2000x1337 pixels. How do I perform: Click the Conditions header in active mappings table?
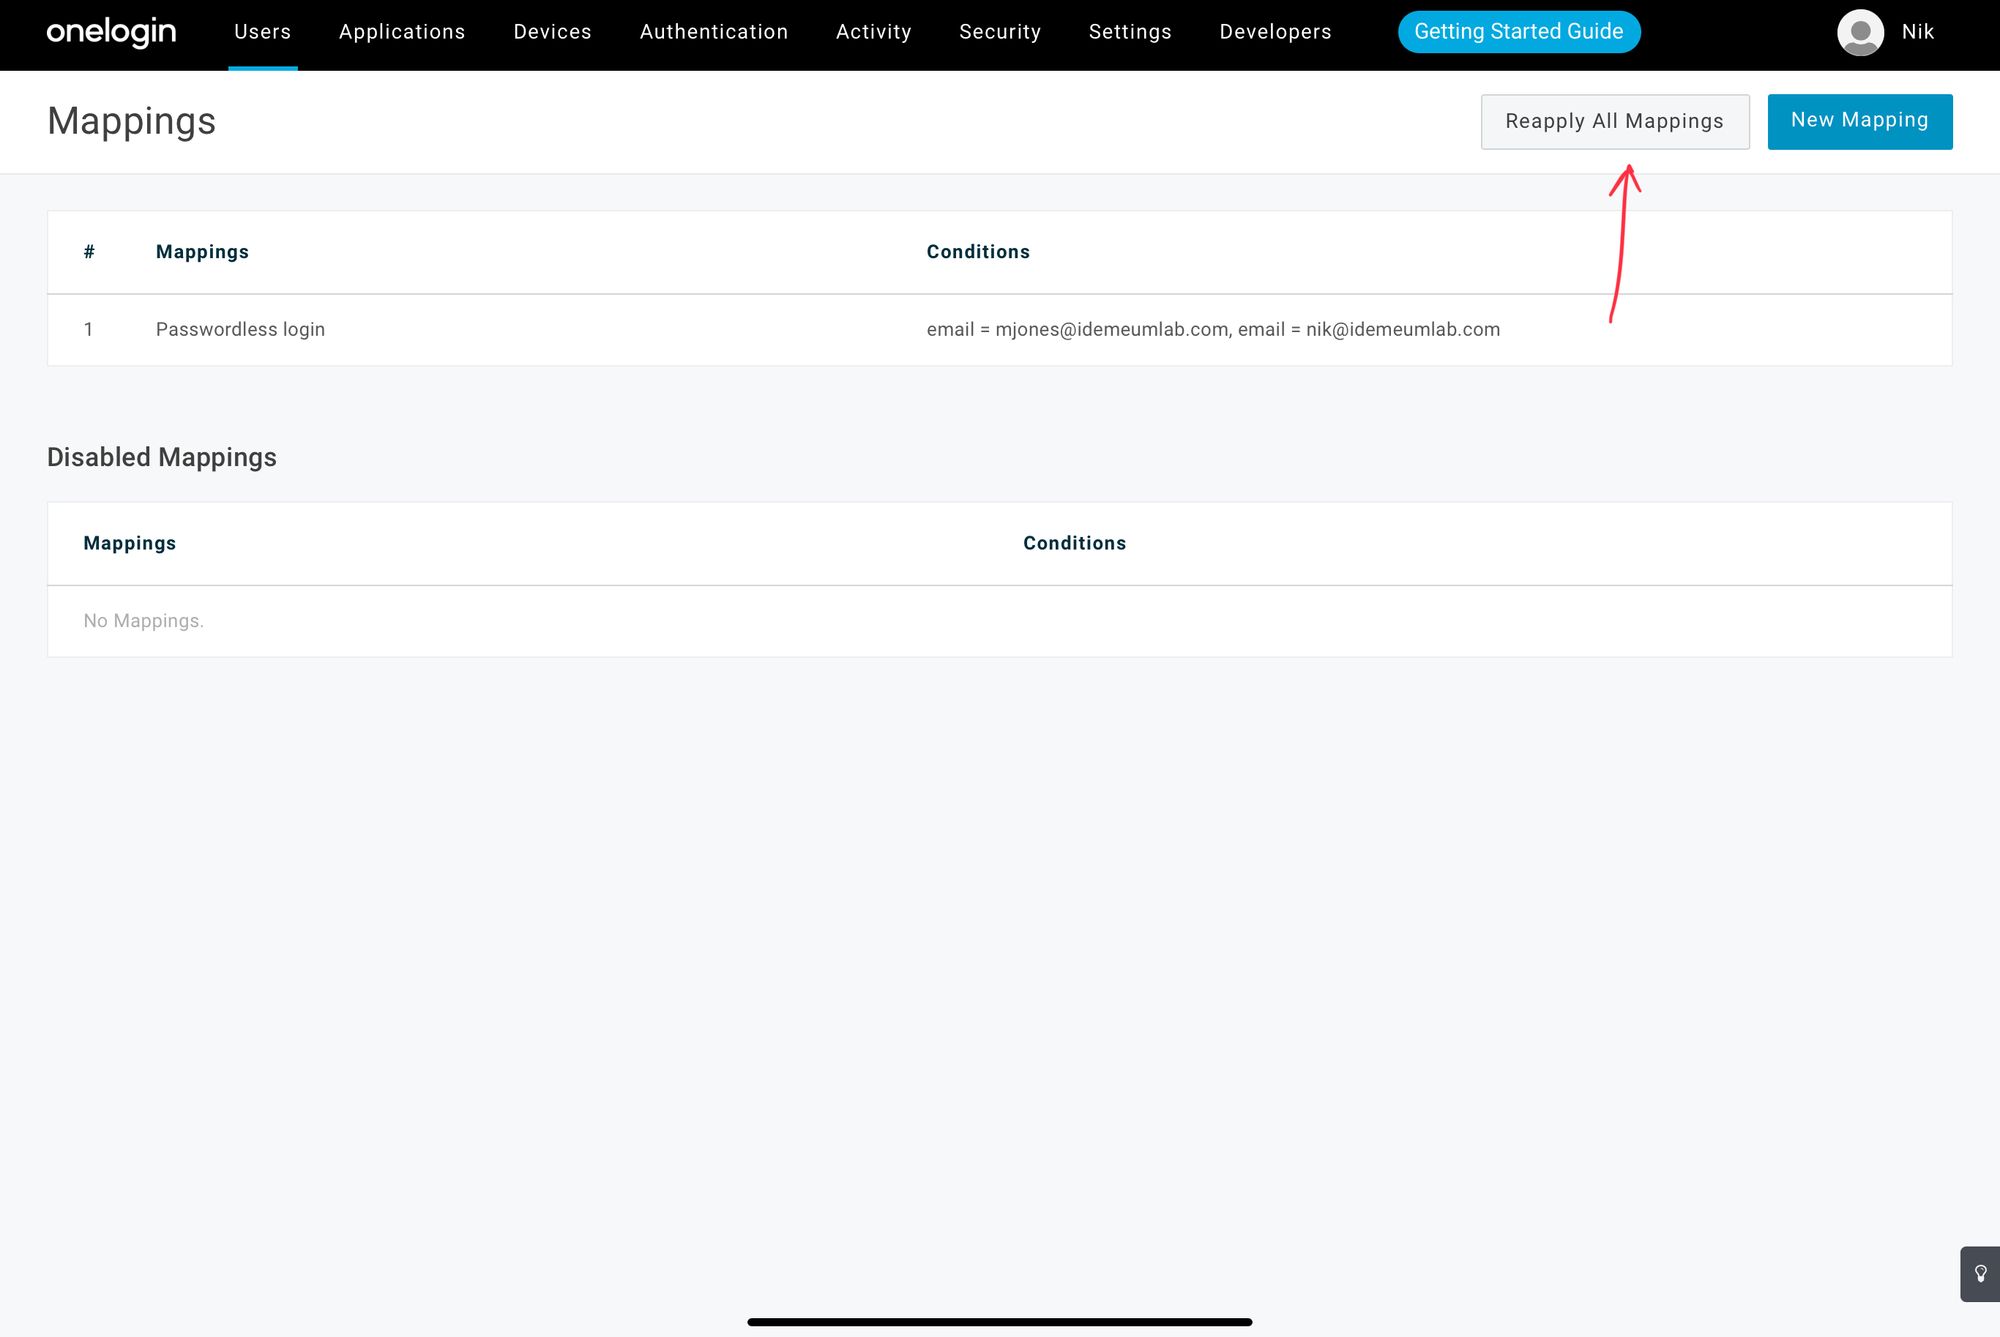click(x=978, y=252)
